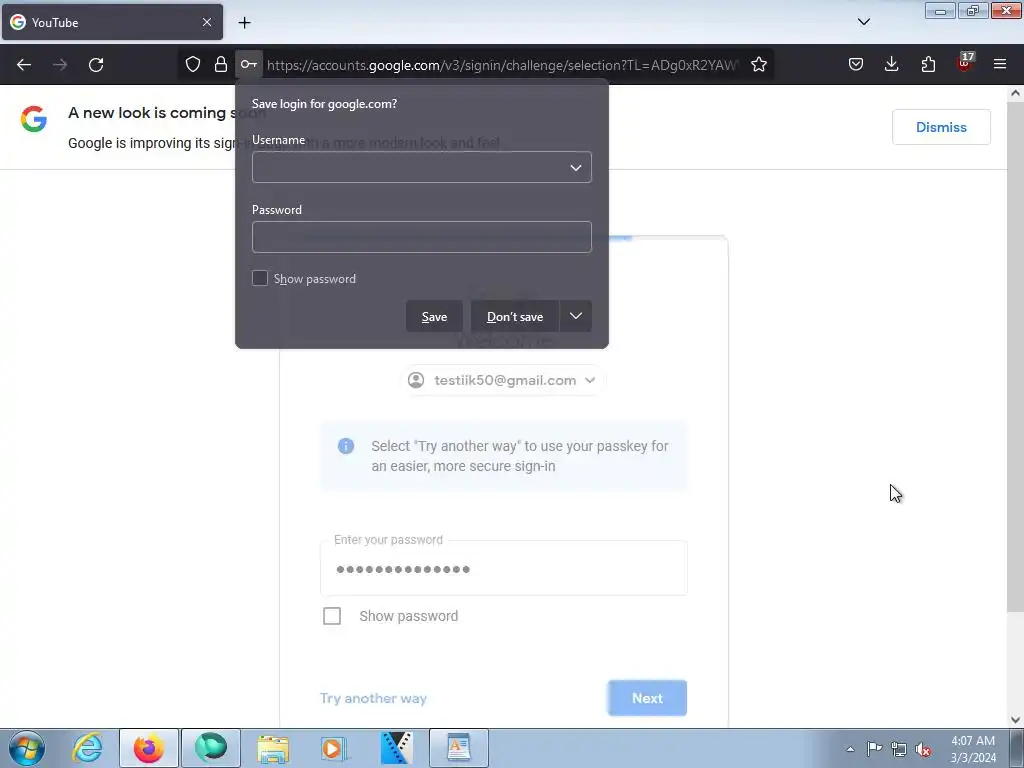Open the Pocket save icon
The width and height of the screenshot is (1024, 768).
coord(856,65)
